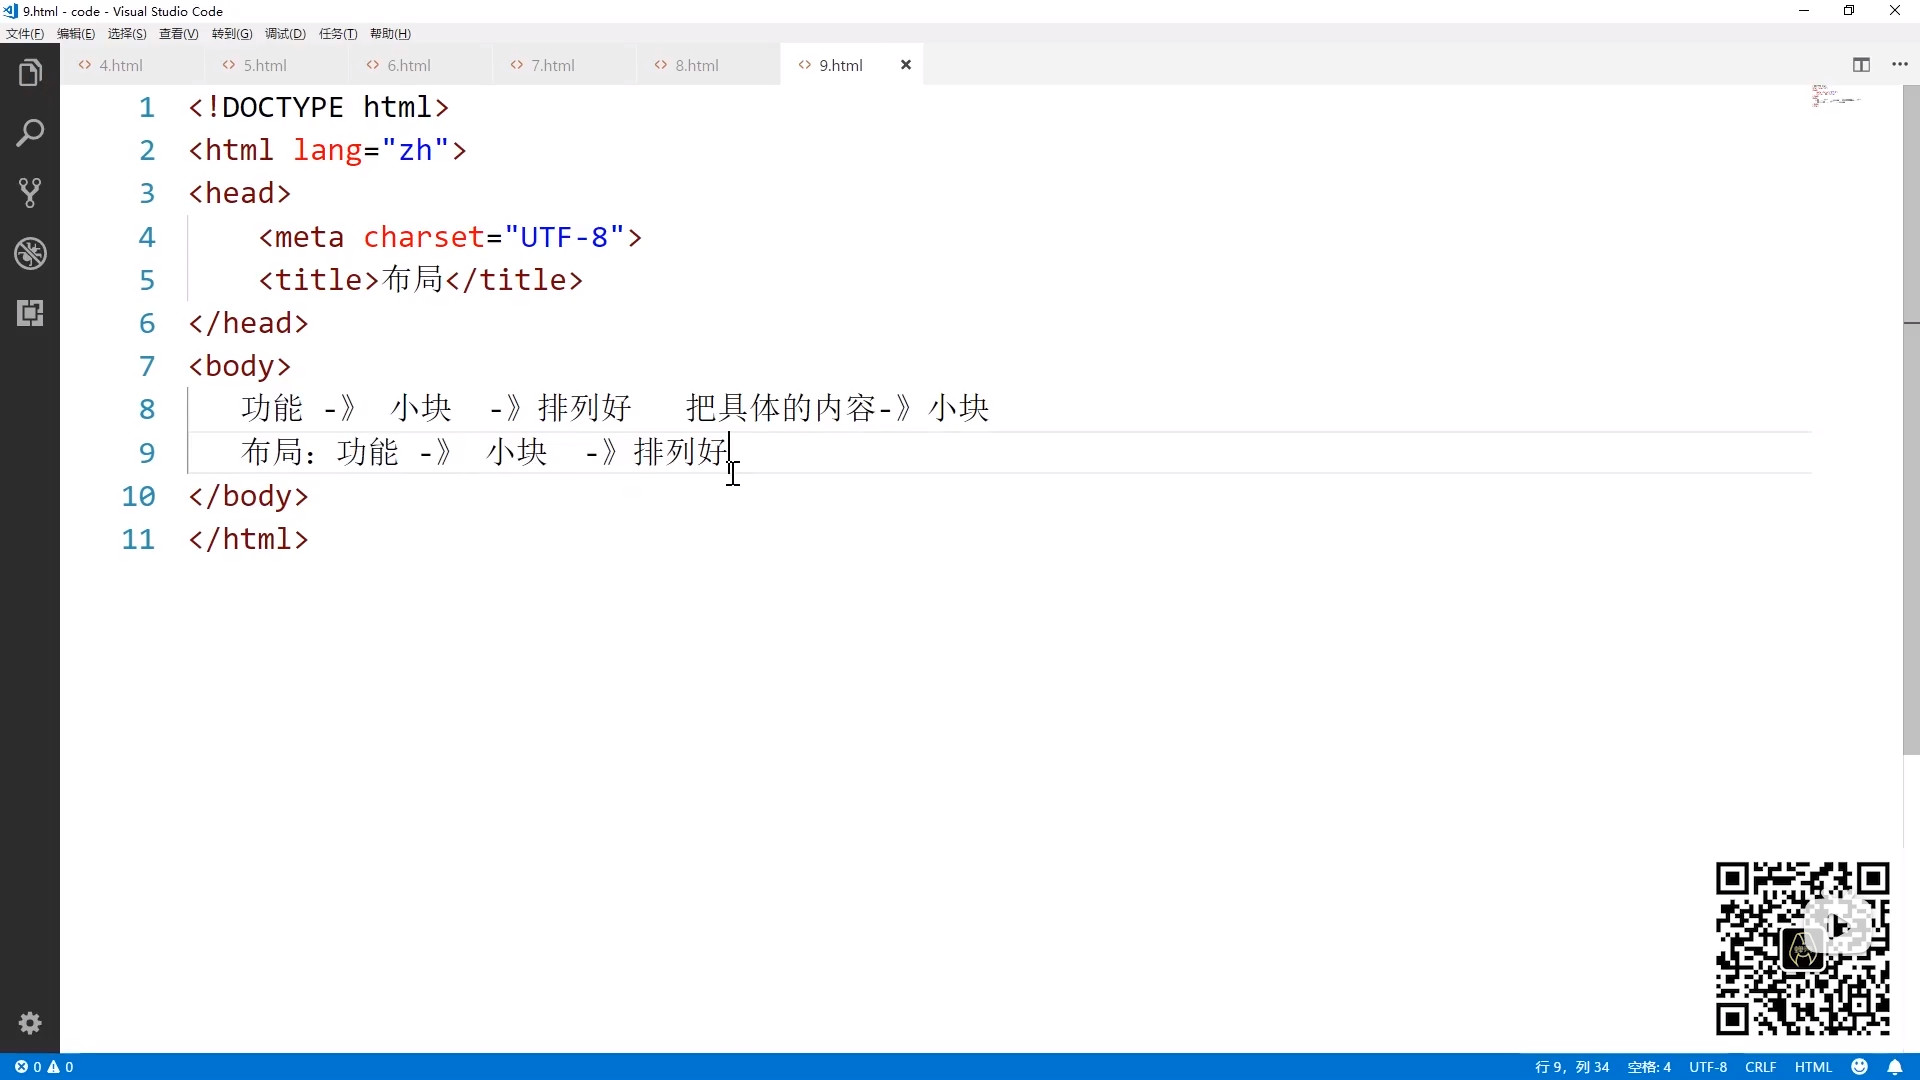Click the indentation setting 空格: 4
This screenshot has height=1080, width=1920.
pyautogui.click(x=1649, y=1067)
